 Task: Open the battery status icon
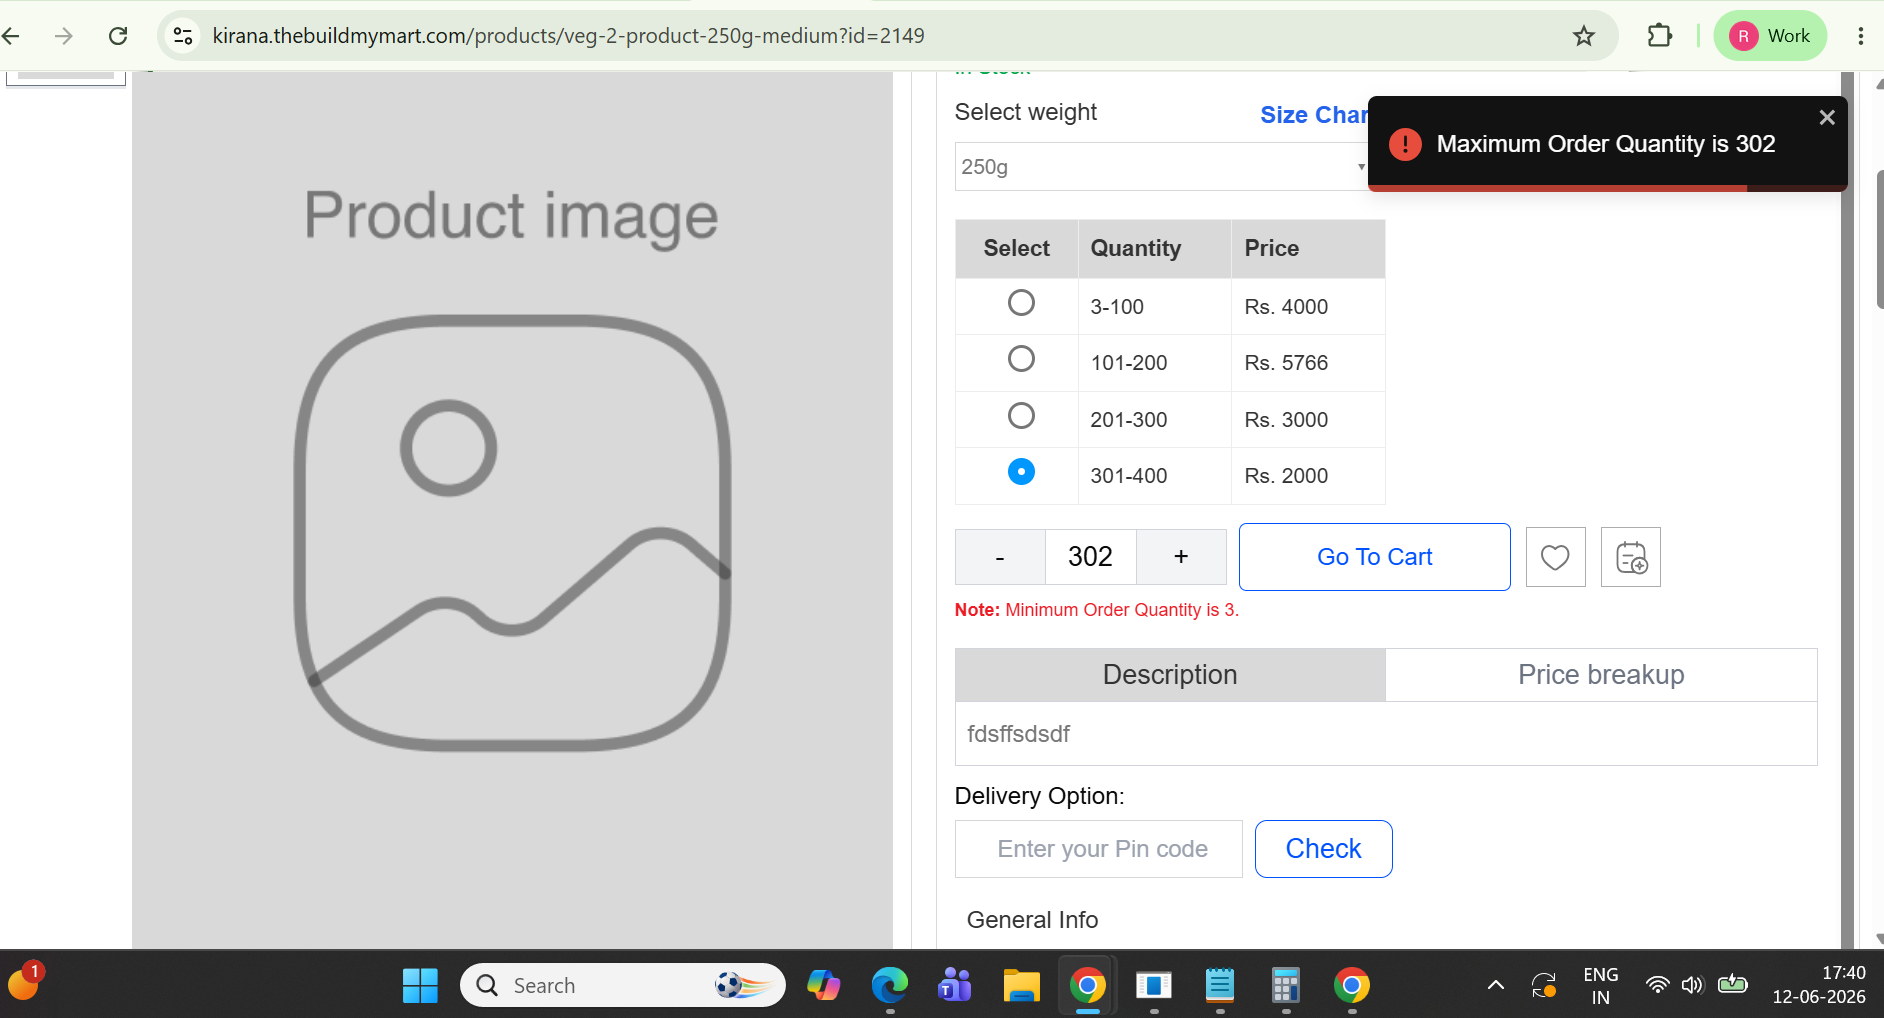1732,985
